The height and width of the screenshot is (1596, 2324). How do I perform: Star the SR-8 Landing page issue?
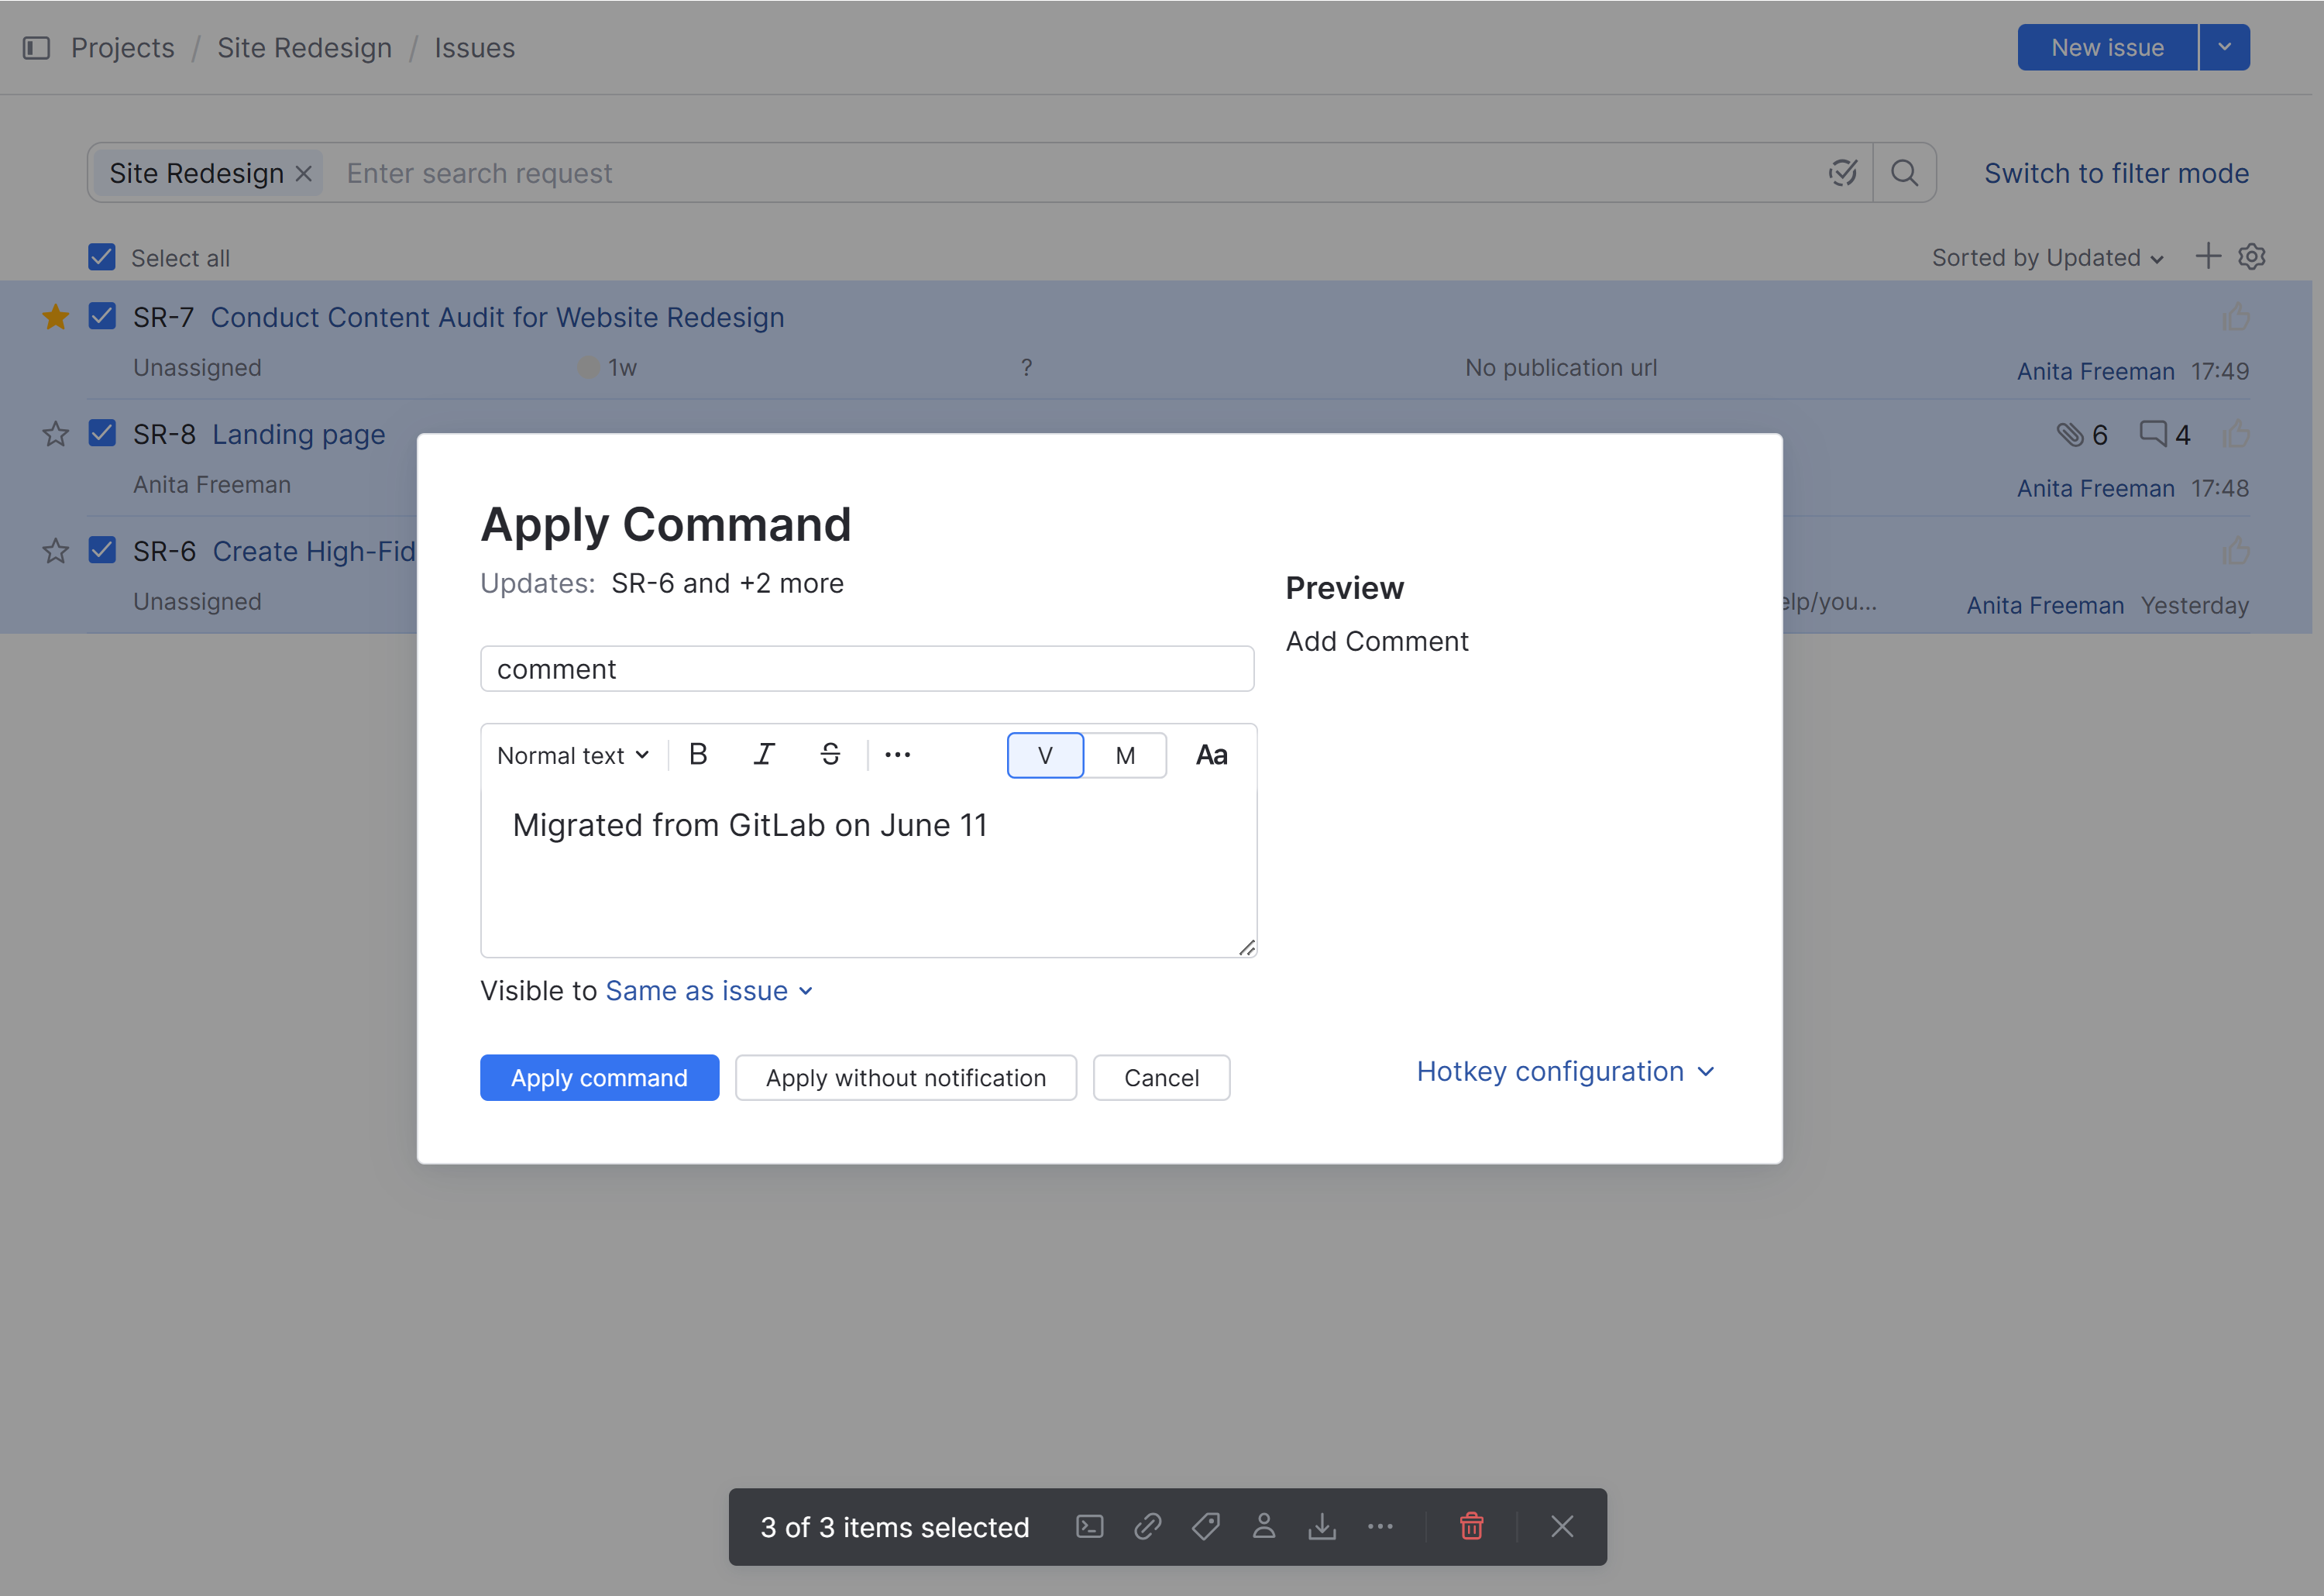55,433
